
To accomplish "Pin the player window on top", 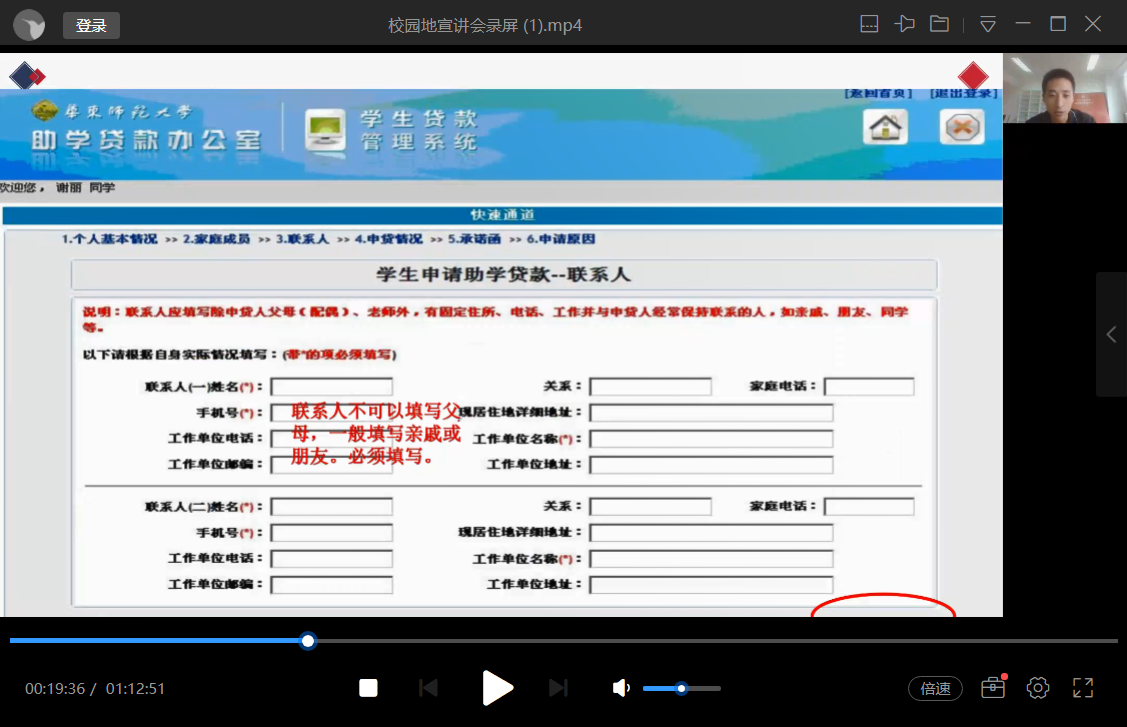I will (x=905, y=24).
